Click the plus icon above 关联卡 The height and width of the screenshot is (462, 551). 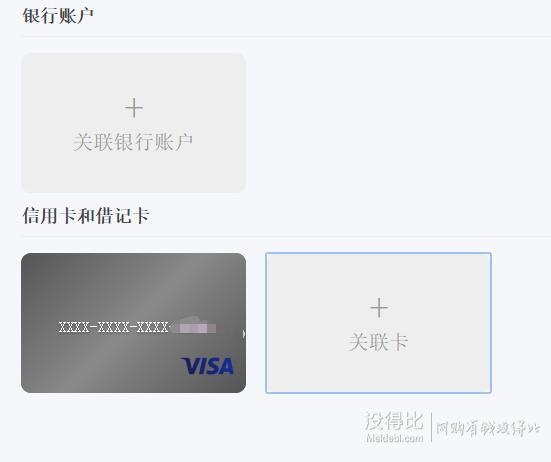click(x=379, y=308)
